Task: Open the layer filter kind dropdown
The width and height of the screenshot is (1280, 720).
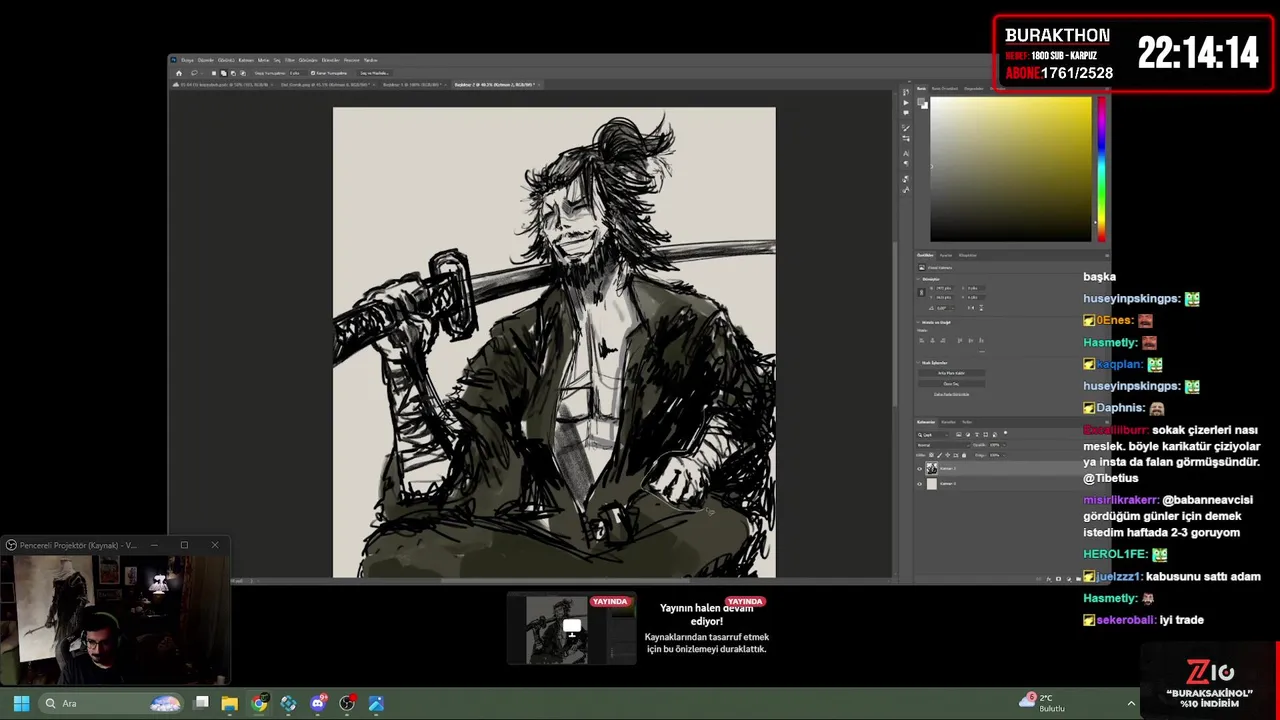Action: click(x=932, y=435)
